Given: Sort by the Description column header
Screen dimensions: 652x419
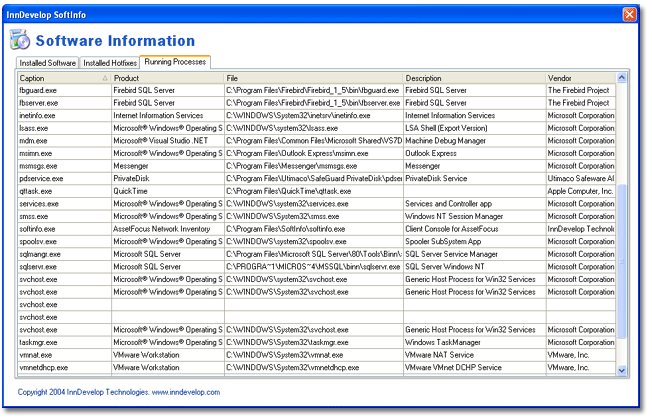Looking at the screenshot, I should coord(474,78).
